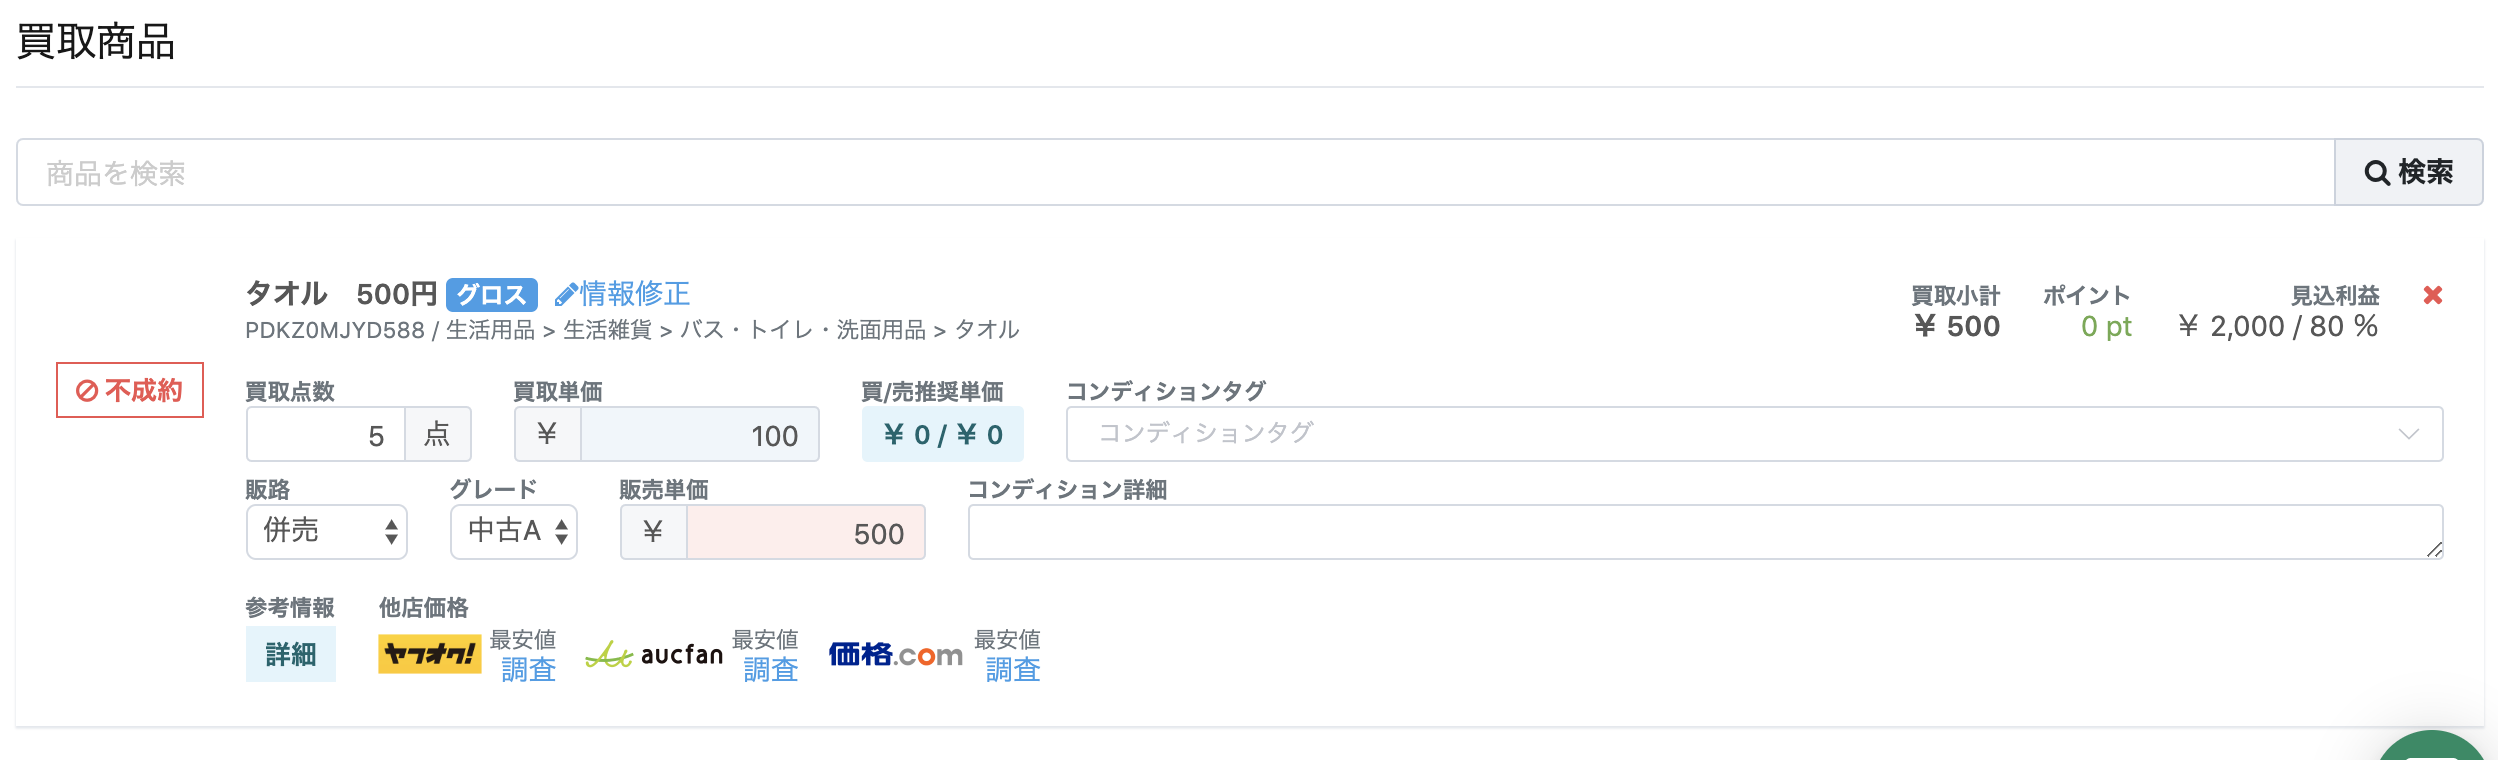This screenshot has height=760, width=2498.
Task: Click the 販売単価 price field
Action: pyautogui.click(x=805, y=532)
